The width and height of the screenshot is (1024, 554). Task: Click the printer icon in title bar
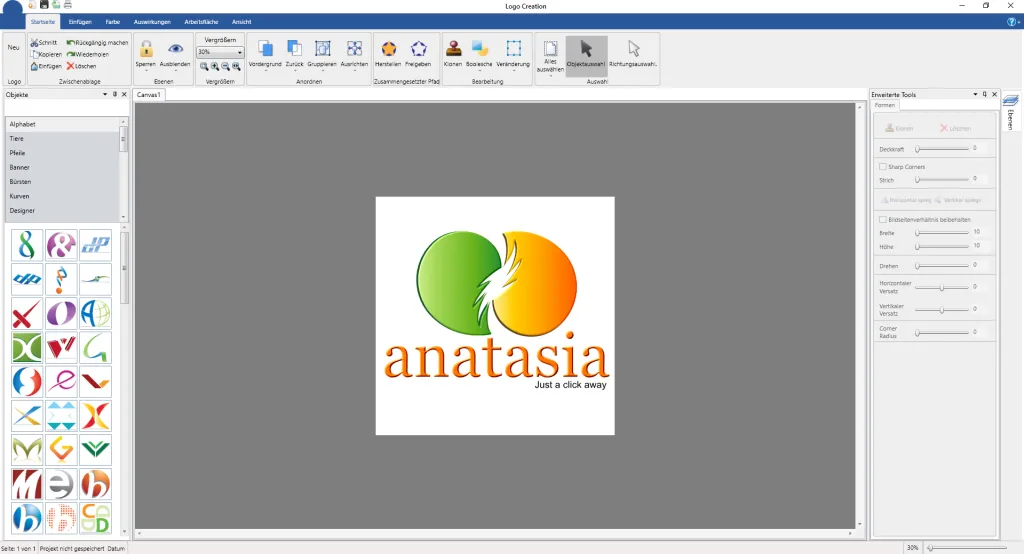pyautogui.click(x=67, y=5)
